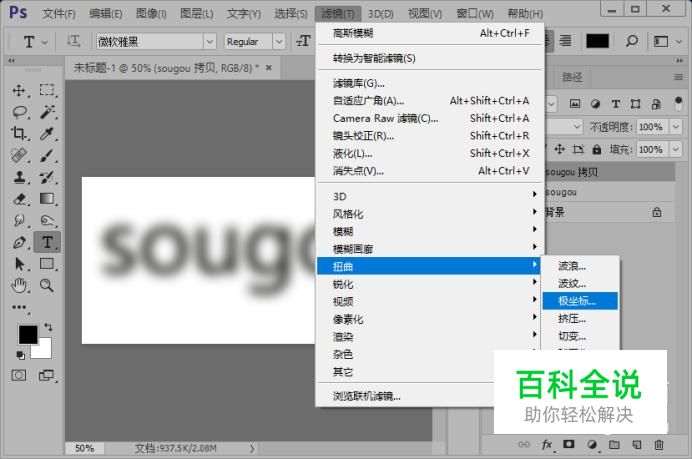This screenshot has width=692, height=459.
Task: Click the black foreground color swatch
Action: point(27,334)
